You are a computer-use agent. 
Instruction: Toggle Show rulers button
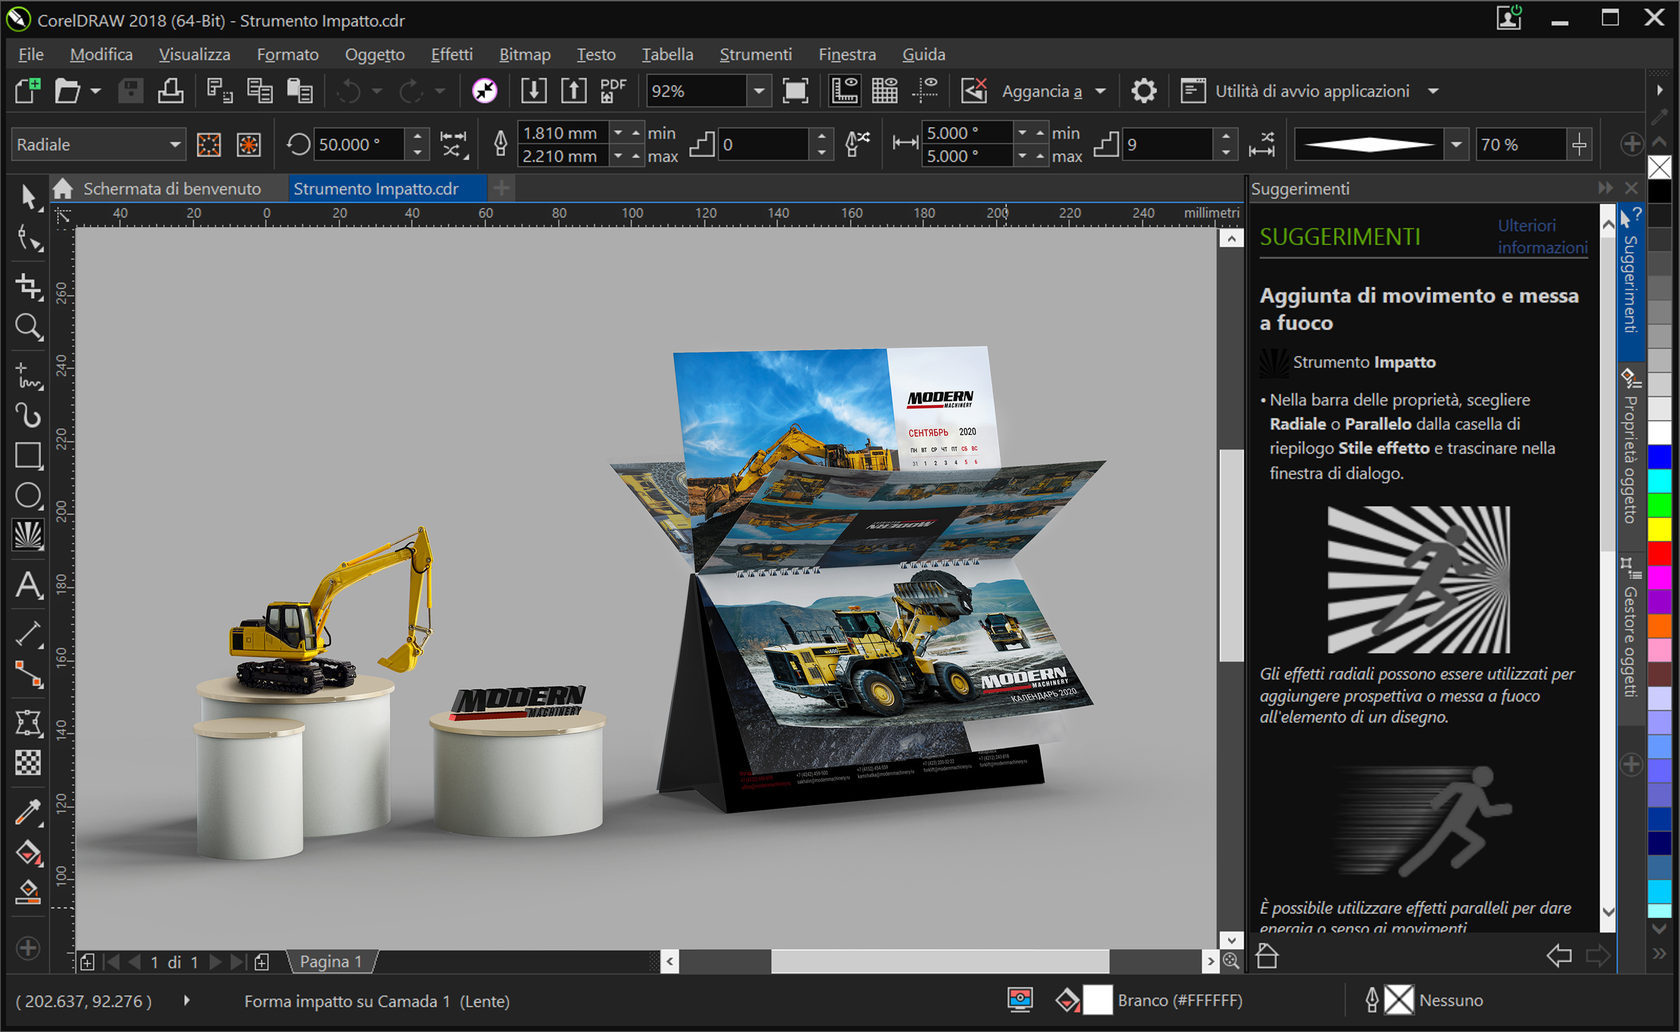[x=845, y=91]
